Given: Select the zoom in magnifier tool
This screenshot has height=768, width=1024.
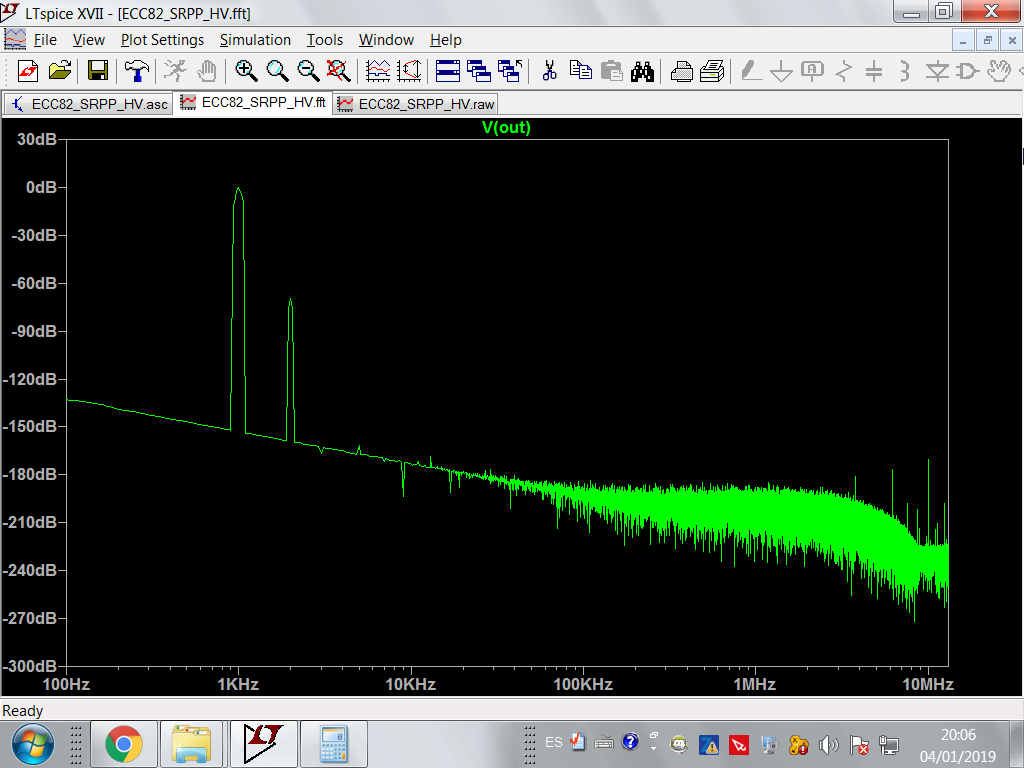Looking at the screenshot, I should 246,71.
